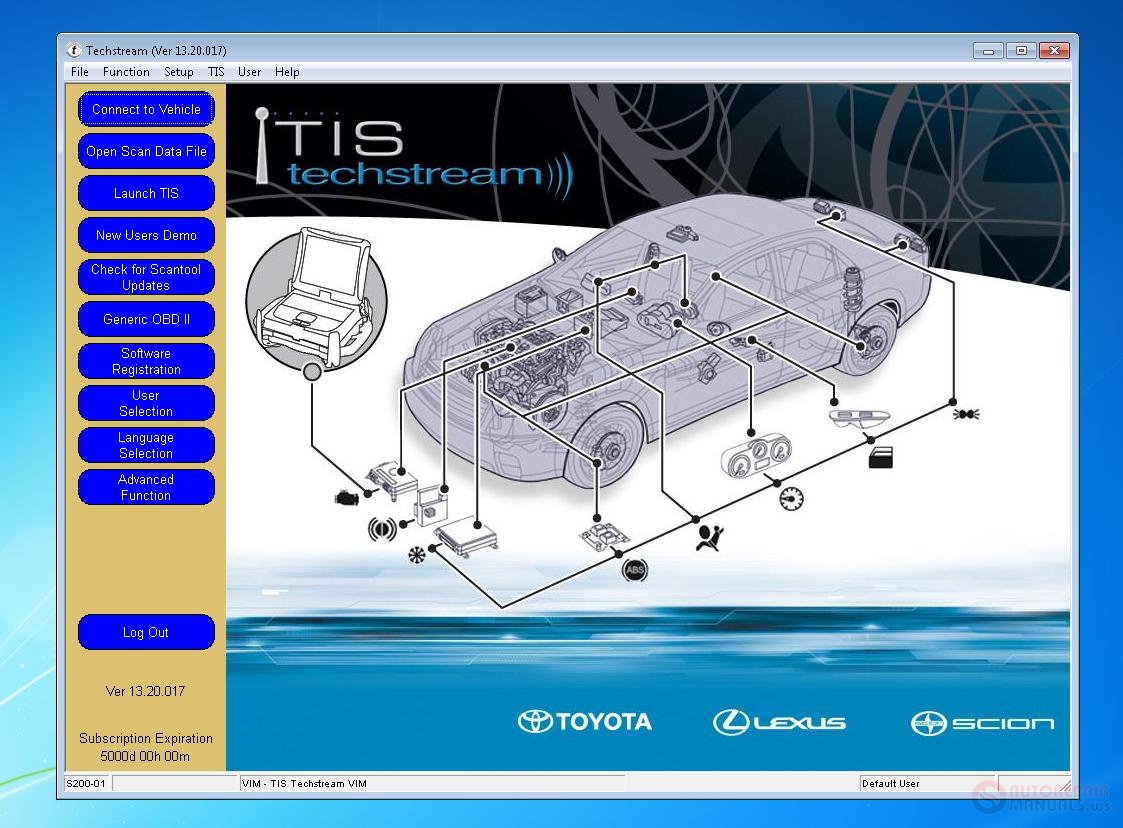This screenshot has height=828, width=1123.
Task: Open the Help menu
Action: click(x=287, y=72)
